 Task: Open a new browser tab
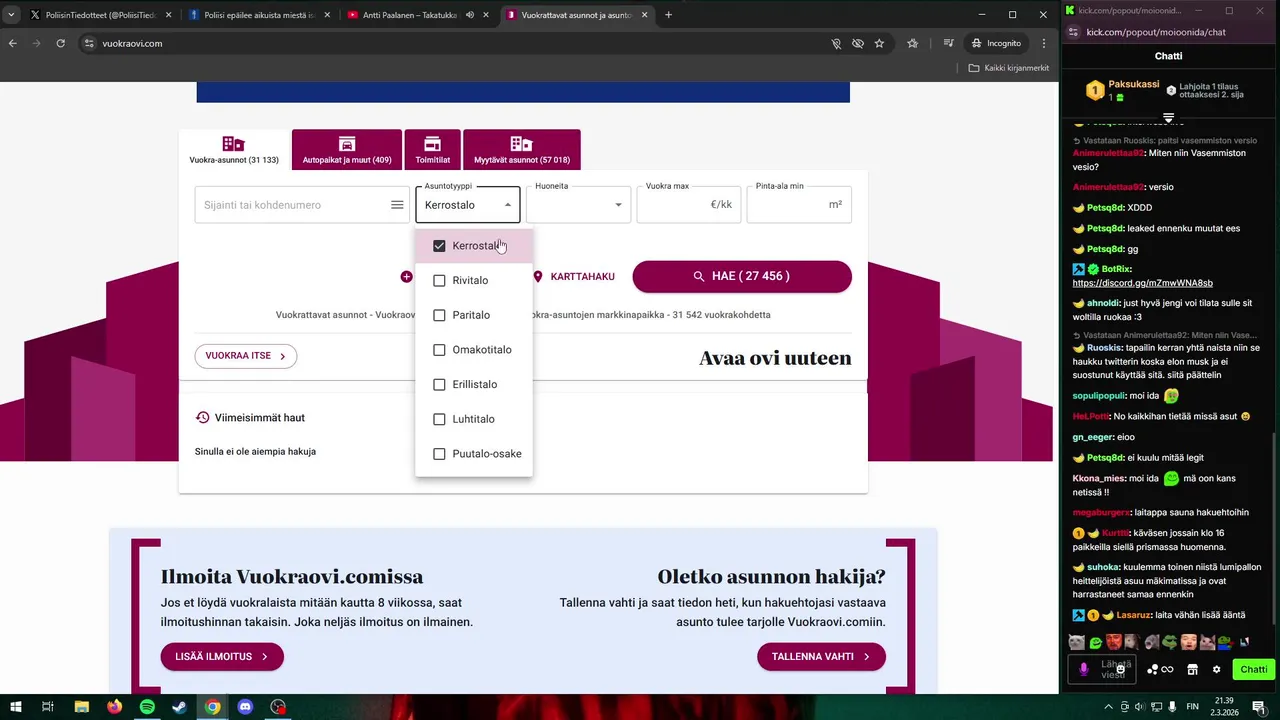(668, 15)
